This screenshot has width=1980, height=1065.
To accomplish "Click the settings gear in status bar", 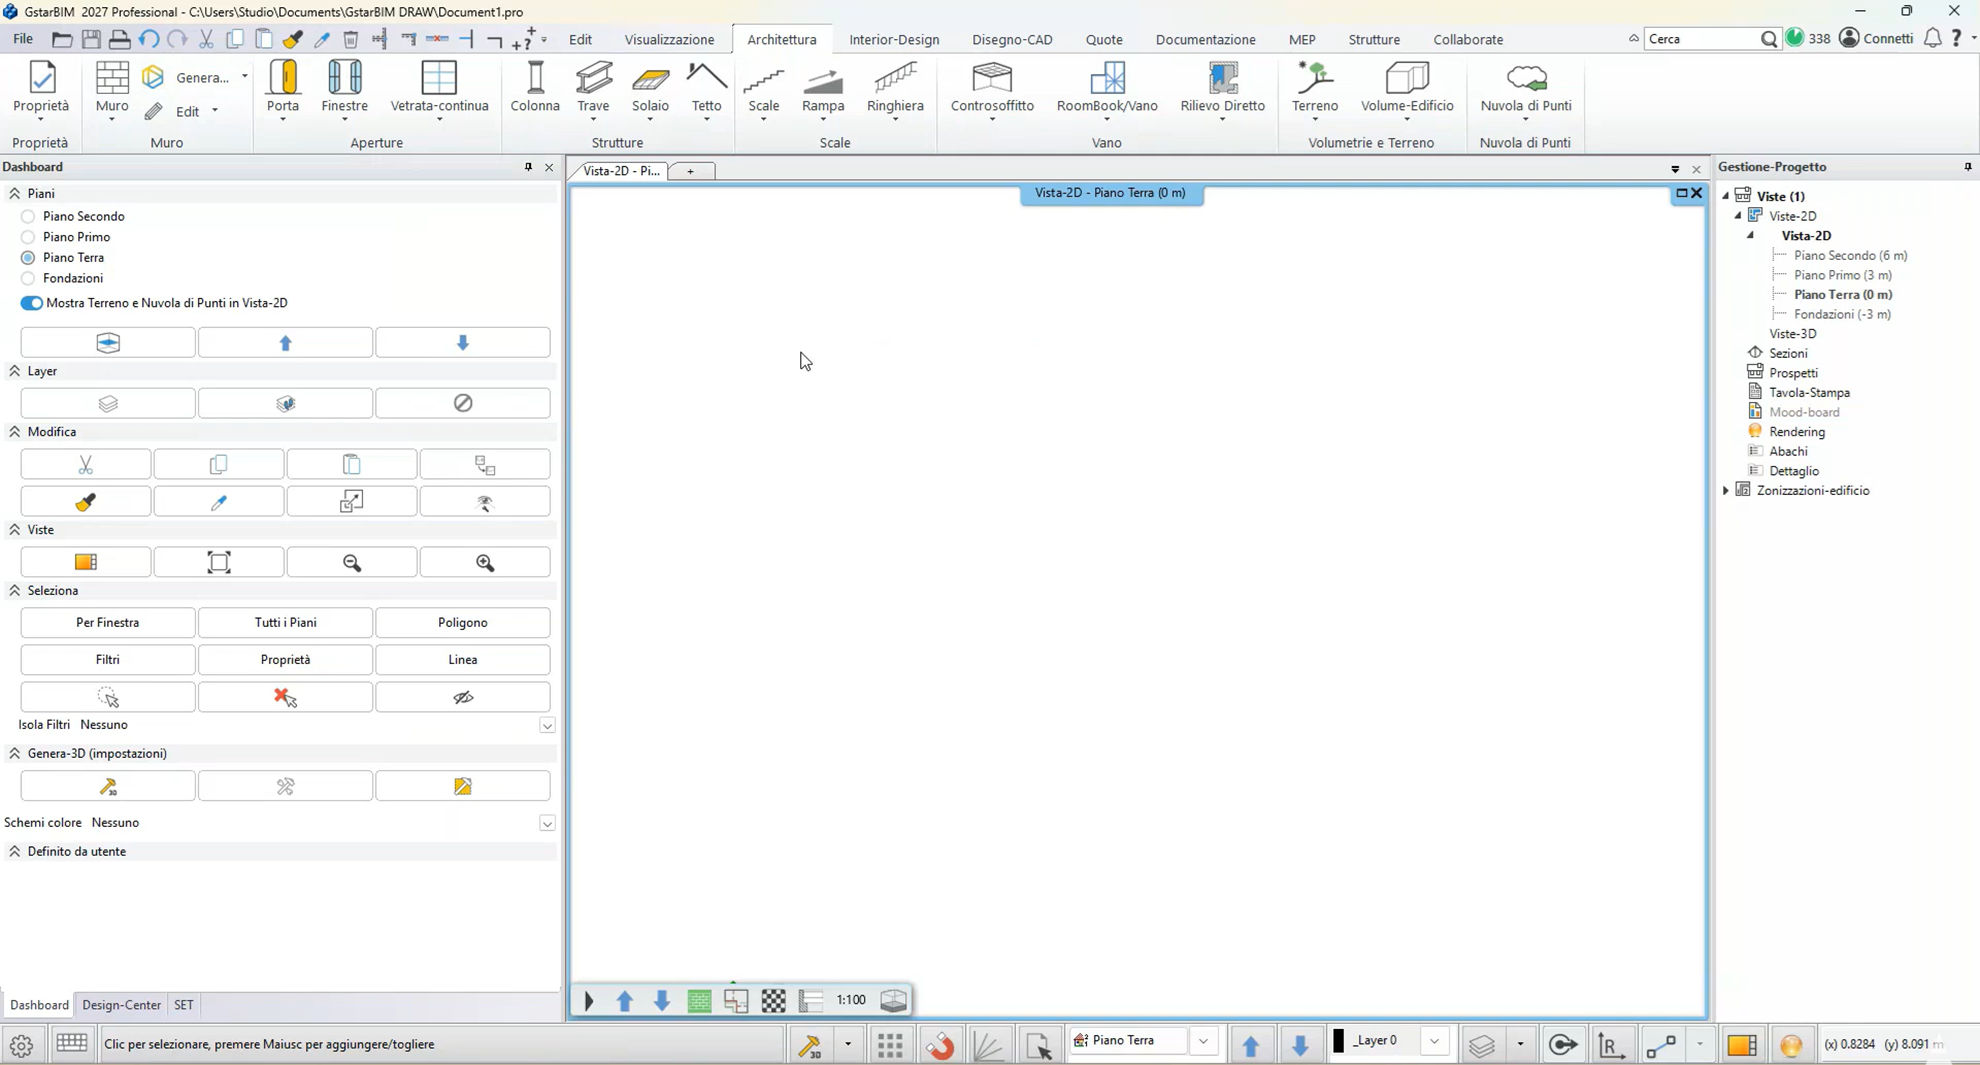I will 22,1045.
